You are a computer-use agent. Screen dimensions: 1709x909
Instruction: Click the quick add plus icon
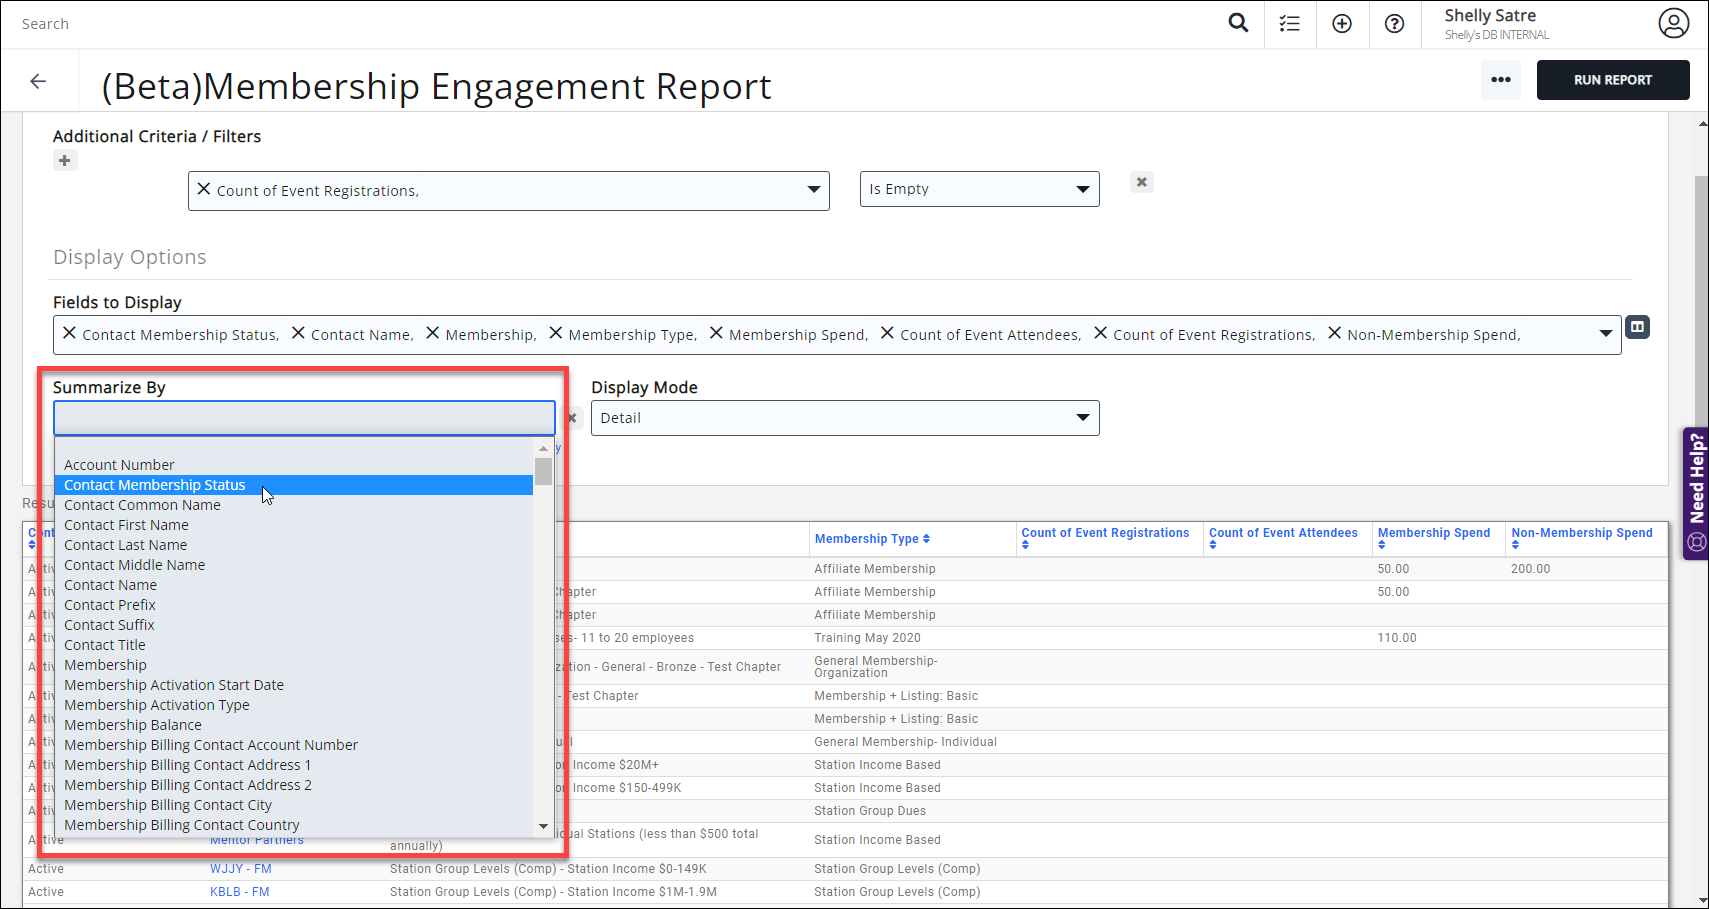(x=1342, y=24)
